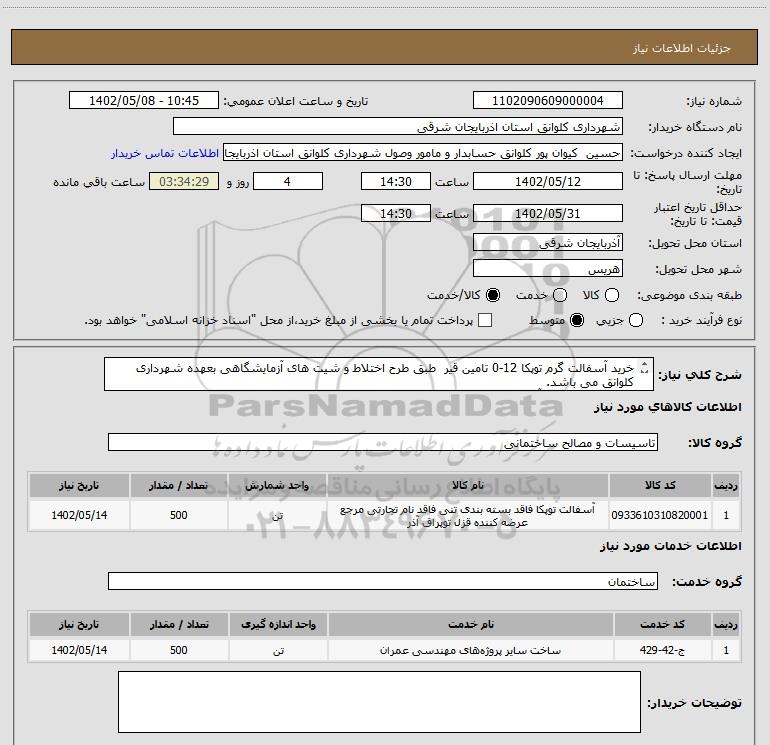Click the service table quantity 500 cell
The height and width of the screenshot is (745, 770).
[x=179, y=650]
